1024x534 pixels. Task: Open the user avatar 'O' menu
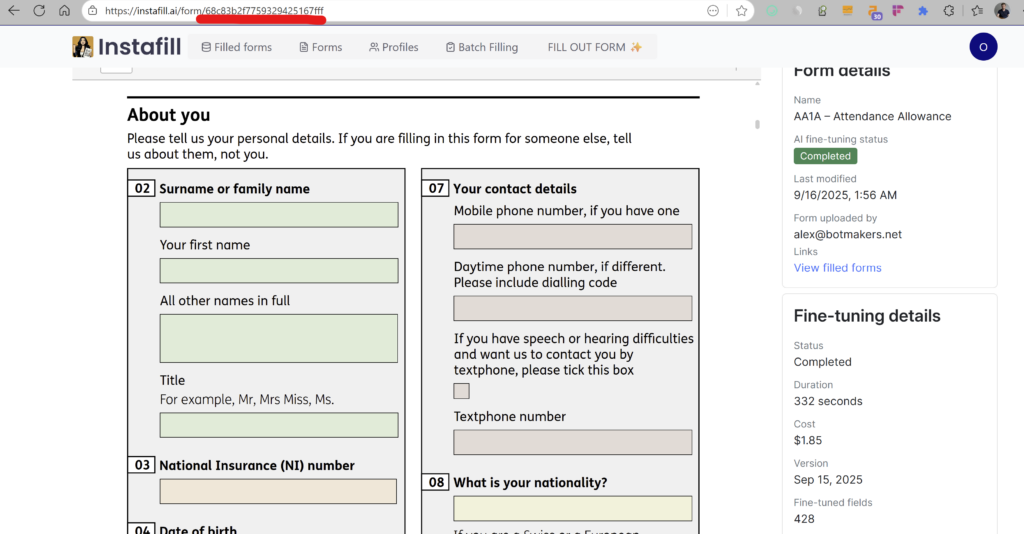pos(983,47)
